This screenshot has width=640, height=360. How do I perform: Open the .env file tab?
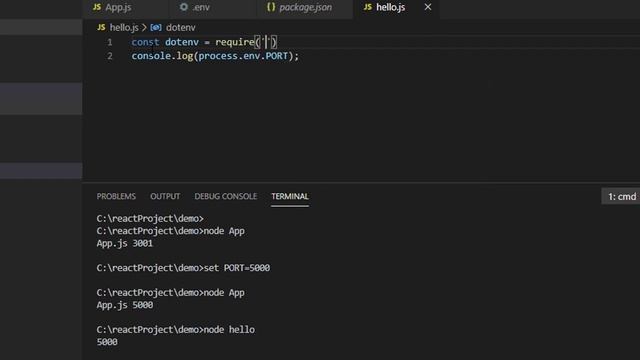(212, 7)
